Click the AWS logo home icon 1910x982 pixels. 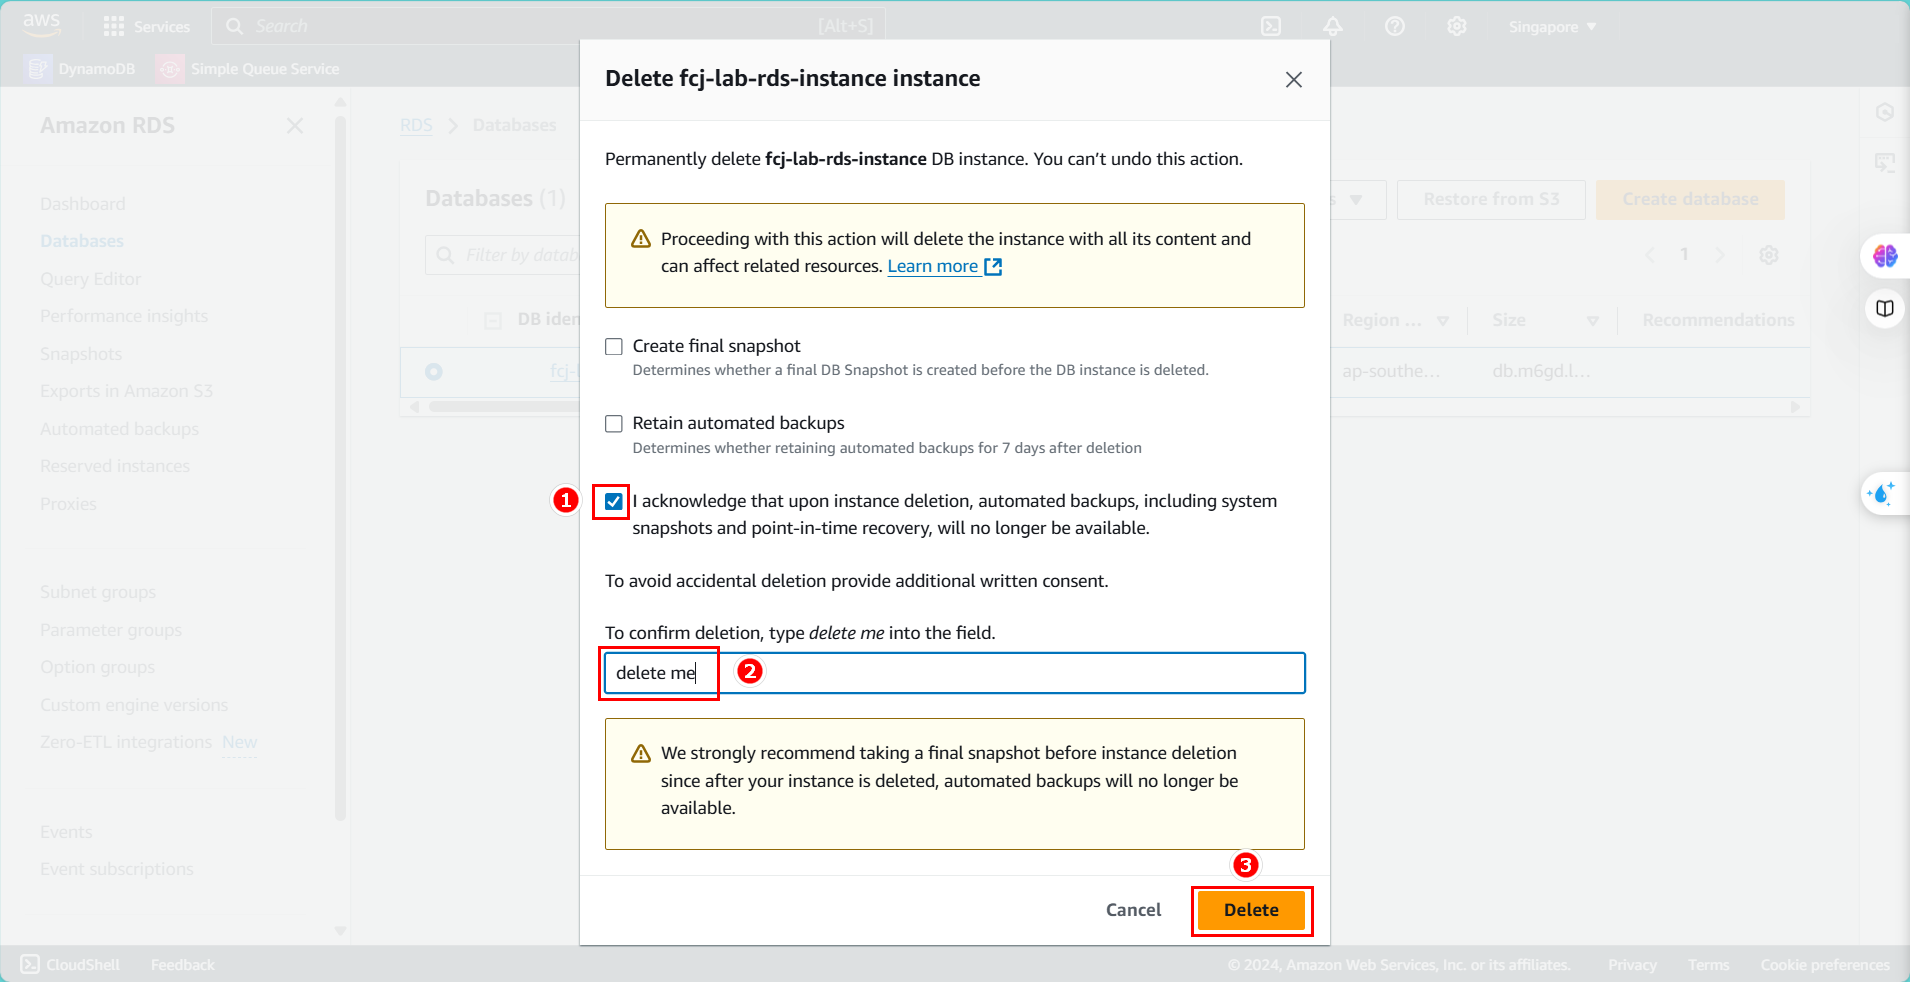(x=42, y=25)
